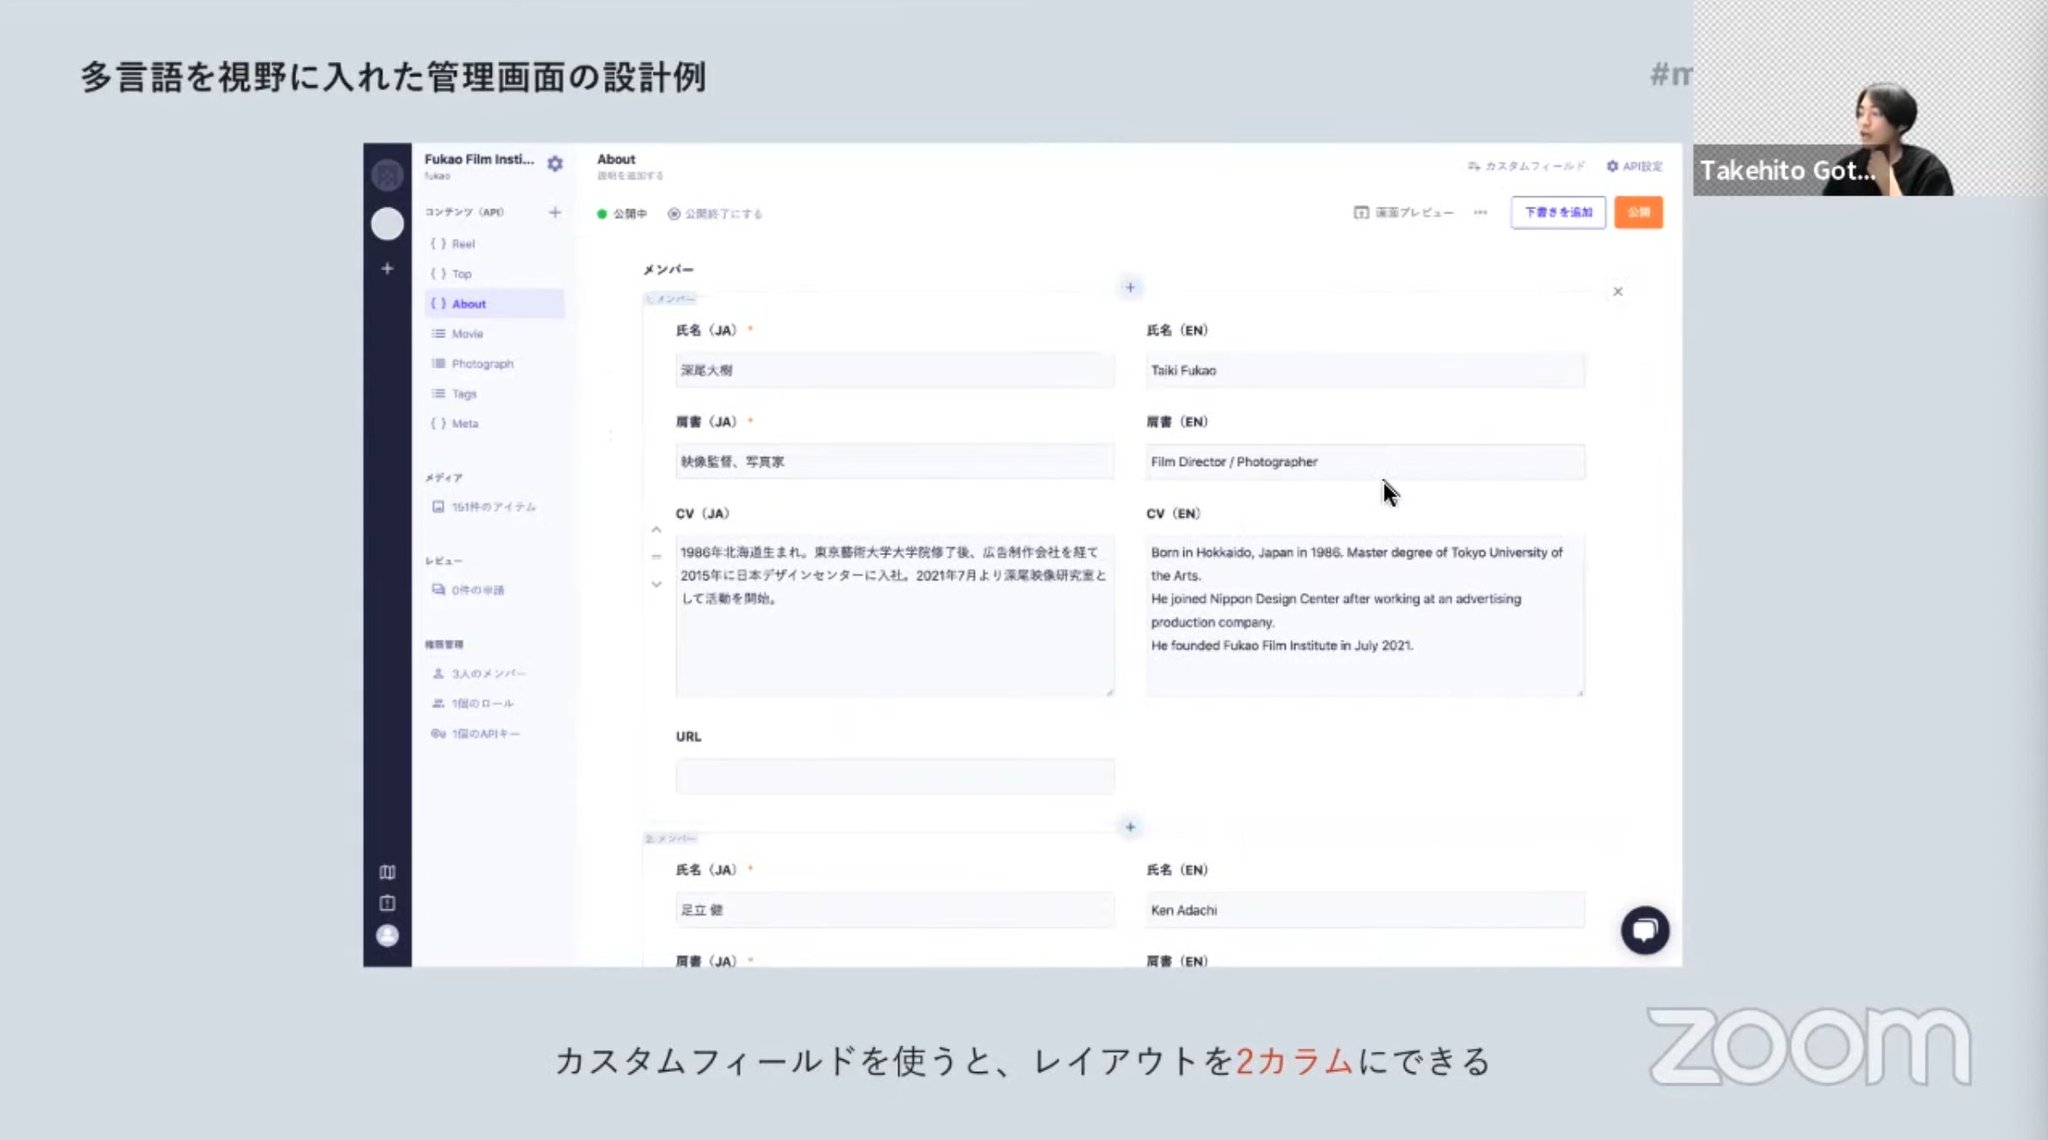Screen dimensions: 2048x1140
Task: Click the 下書きを追加 draft button
Action: (1557, 212)
